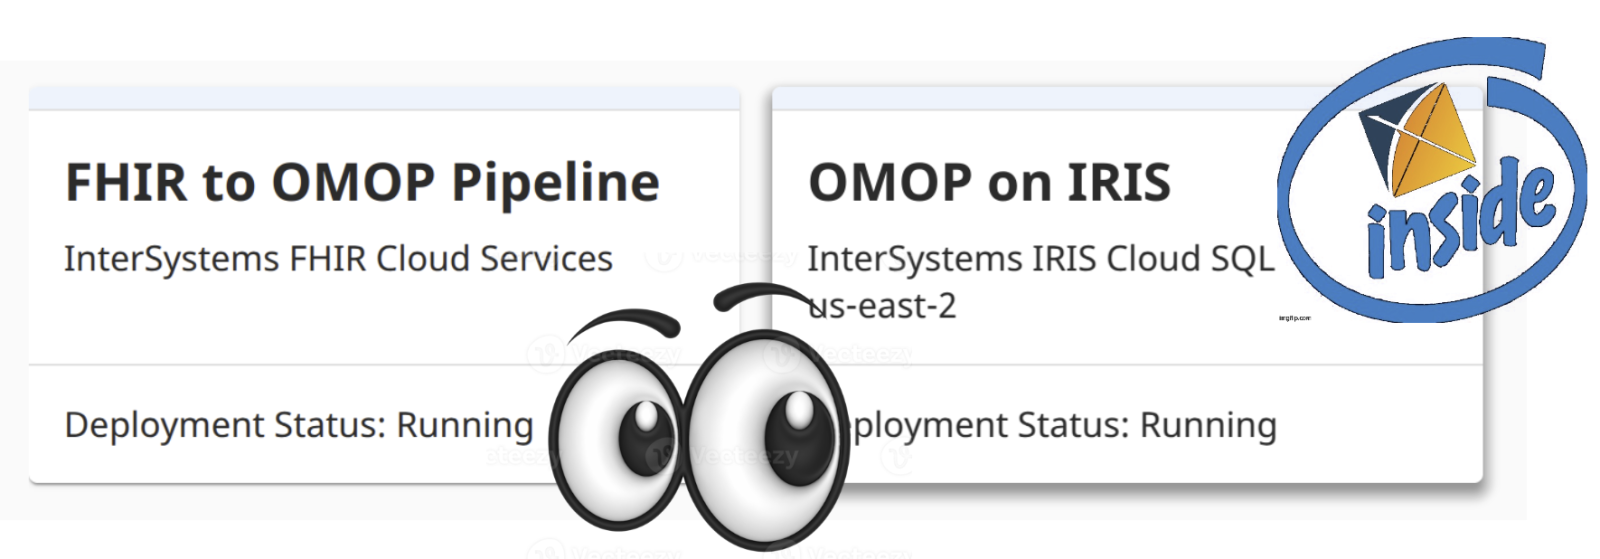
Task: Click the word Running on the FHIR pipeline card
Action: pos(465,425)
